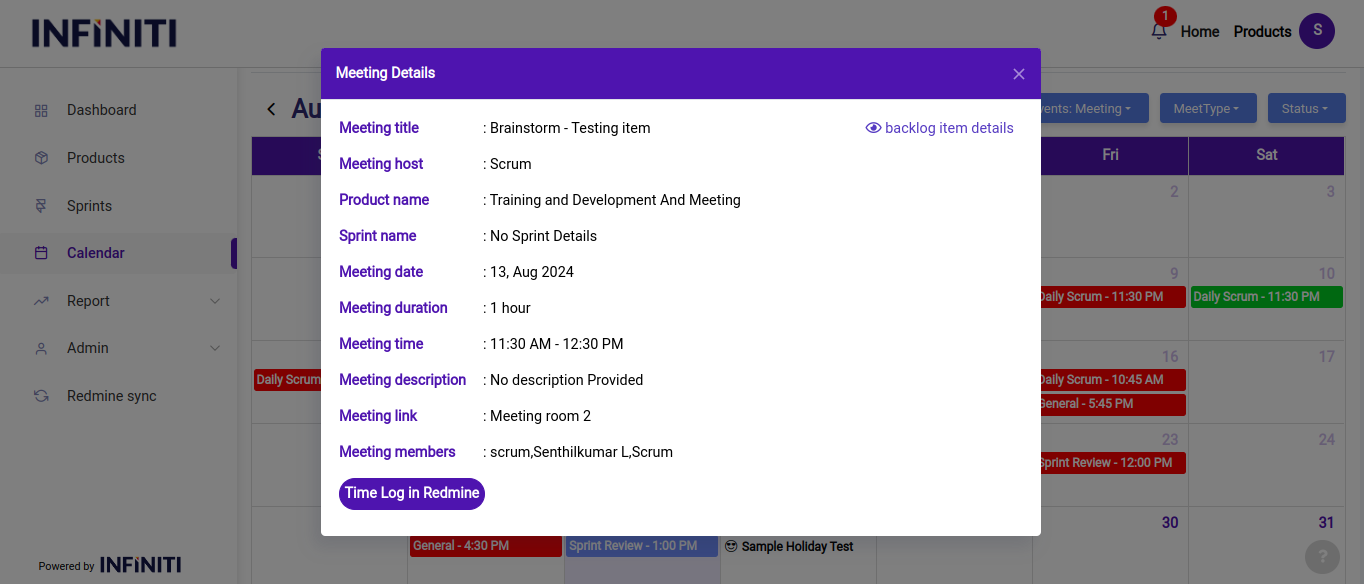
Task: Select Calendar in the sidebar
Action: point(95,253)
